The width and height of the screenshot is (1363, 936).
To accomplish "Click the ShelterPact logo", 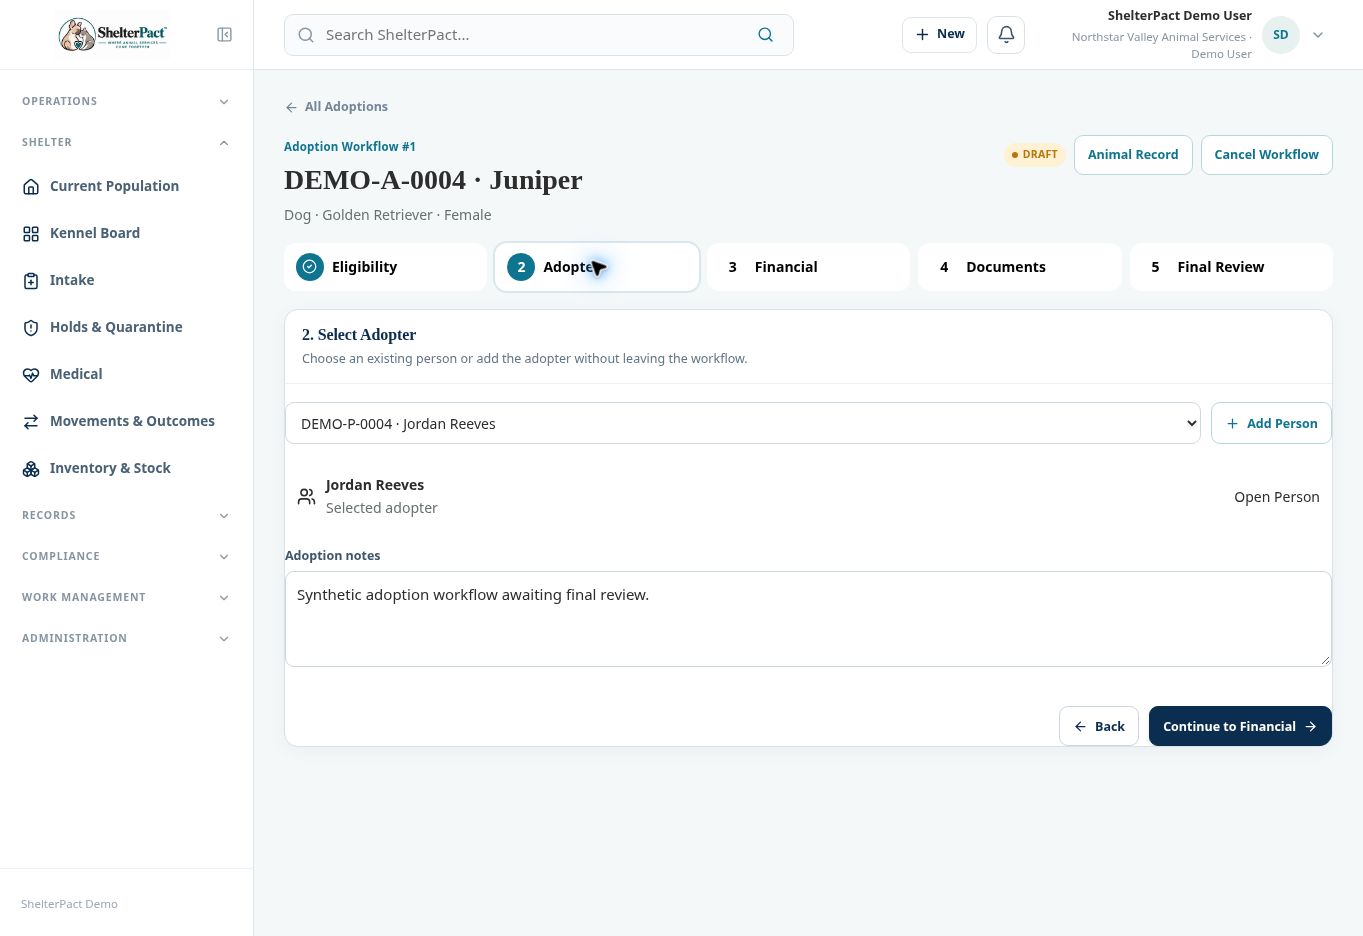I will [x=112, y=35].
